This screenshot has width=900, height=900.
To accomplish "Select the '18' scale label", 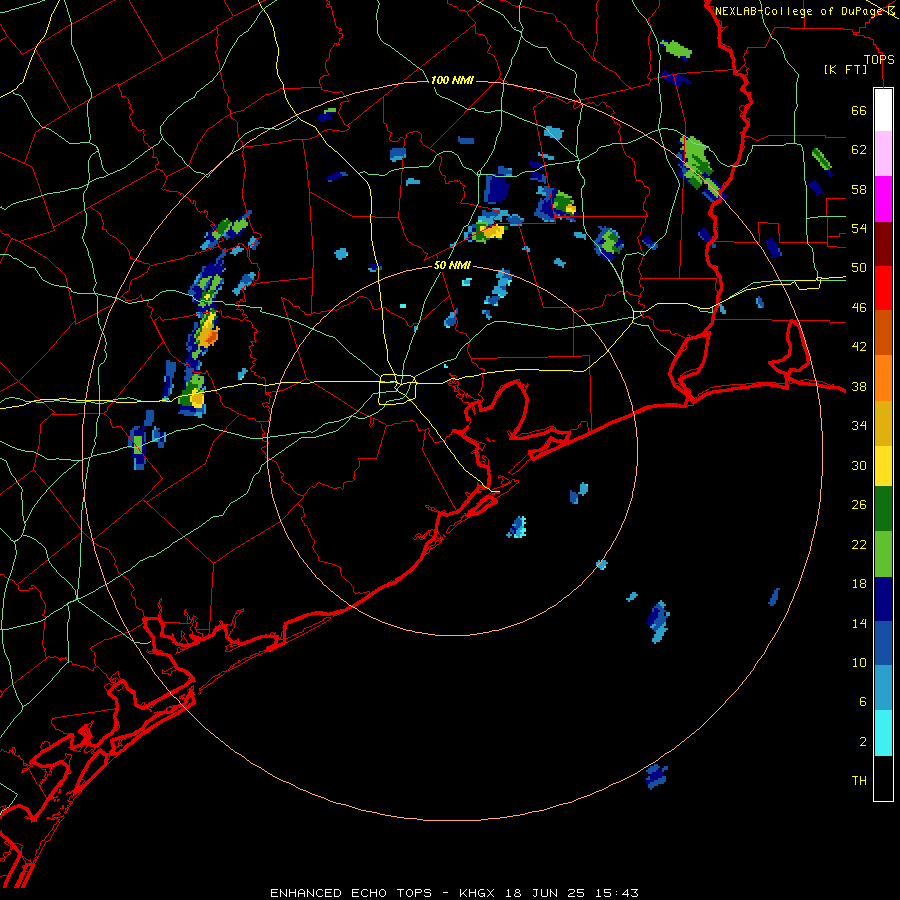I will 859,584.
